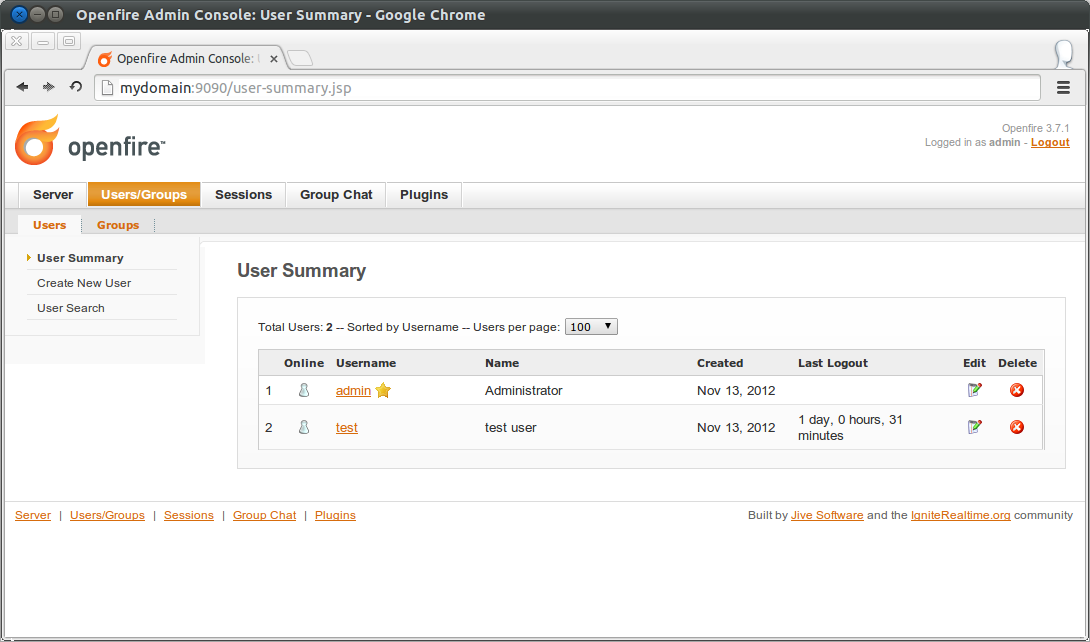Viewport: 1090px width, 642px height.
Task: Delete the admin user via red icon
Action: [1016, 390]
